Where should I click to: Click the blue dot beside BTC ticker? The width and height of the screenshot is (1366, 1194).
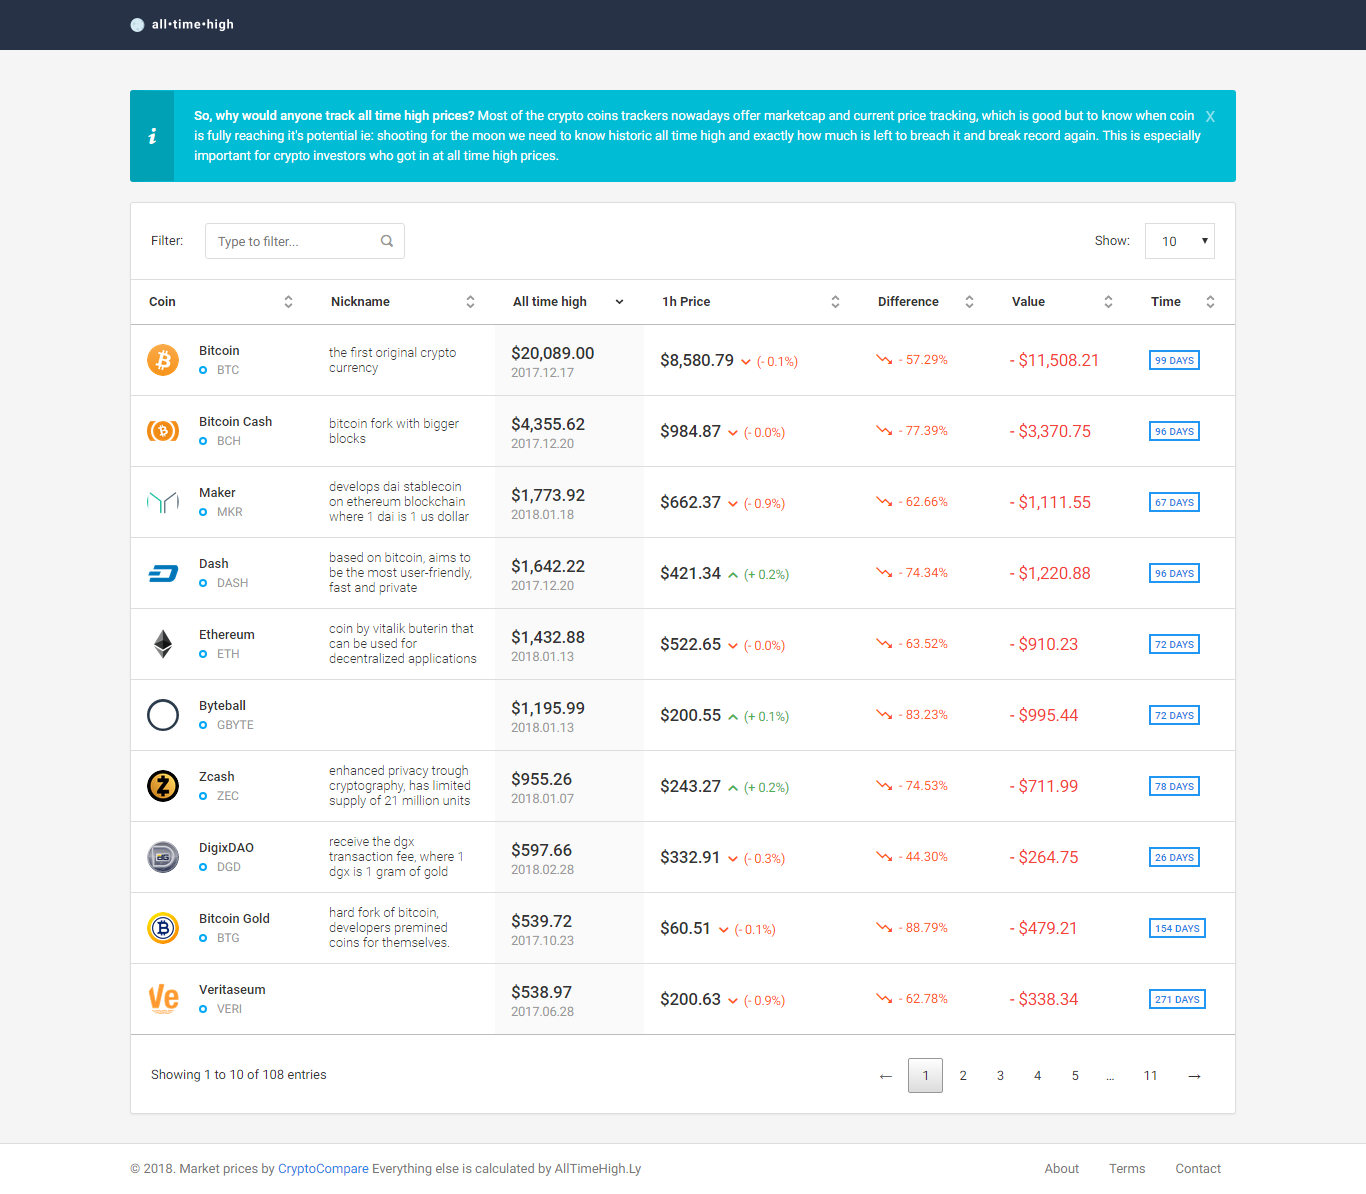tap(203, 370)
